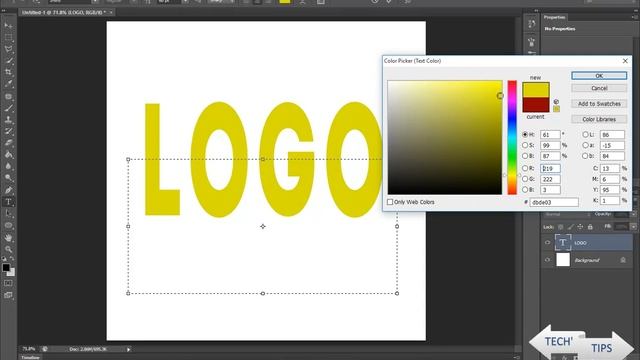Click inside the color gradient field
This screenshot has height=360, width=640.
pyautogui.click(x=445, y=137)
